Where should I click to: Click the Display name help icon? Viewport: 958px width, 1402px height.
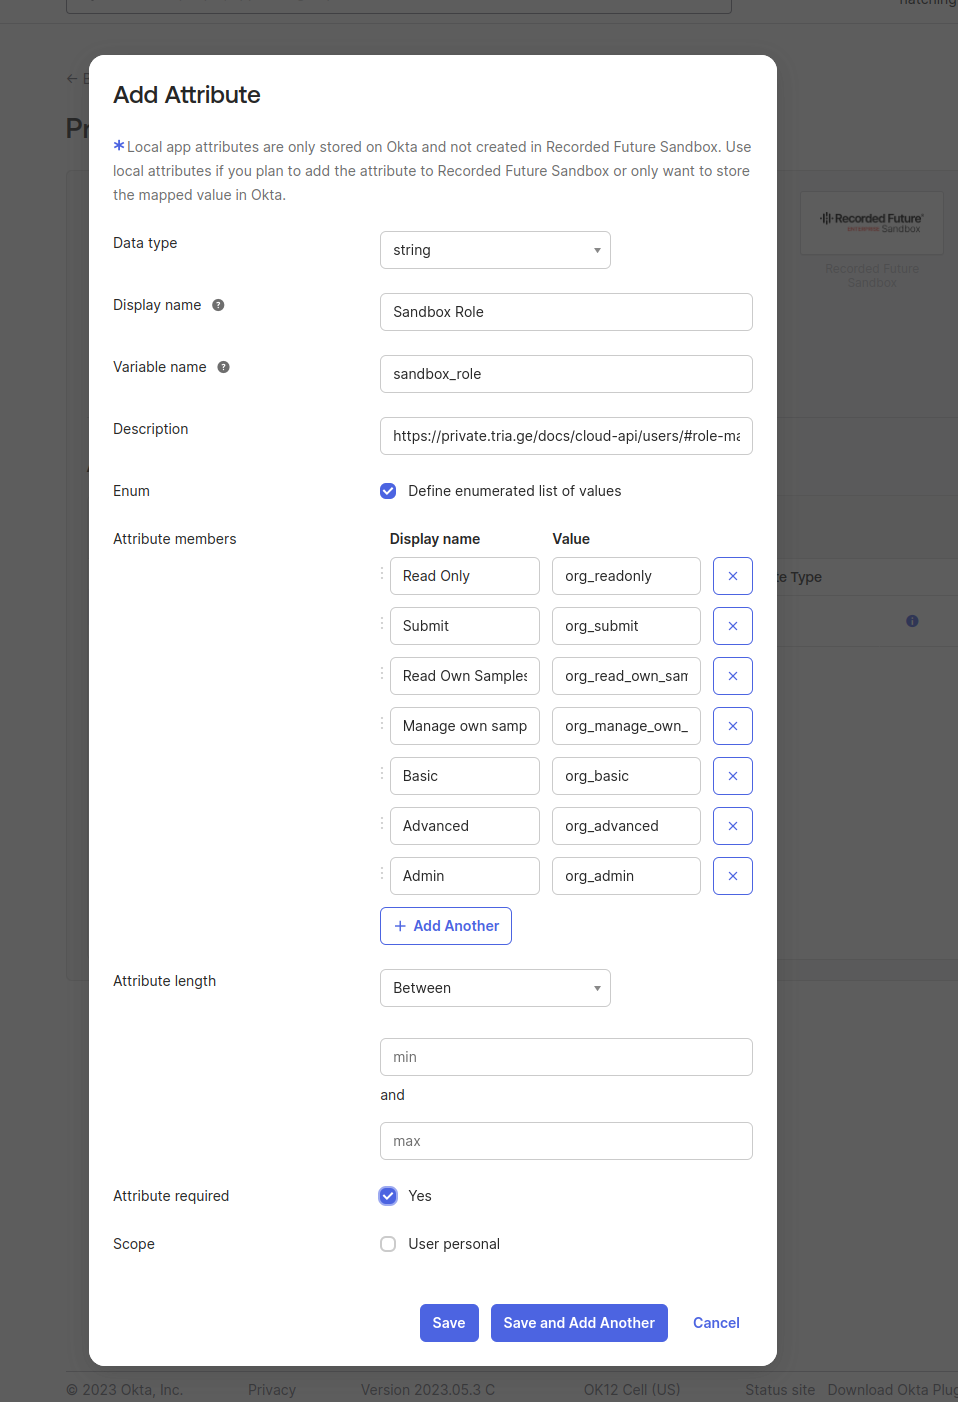click(218, 305)
